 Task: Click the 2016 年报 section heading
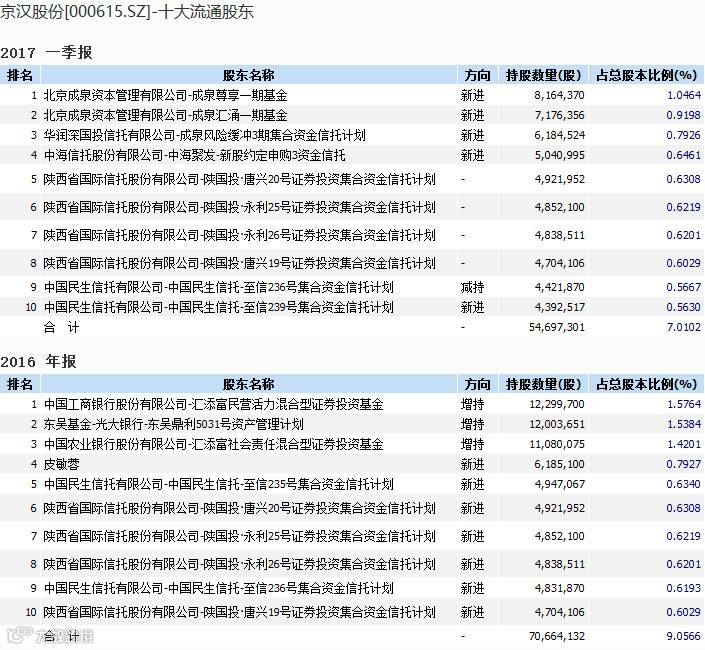pos(38,361)
